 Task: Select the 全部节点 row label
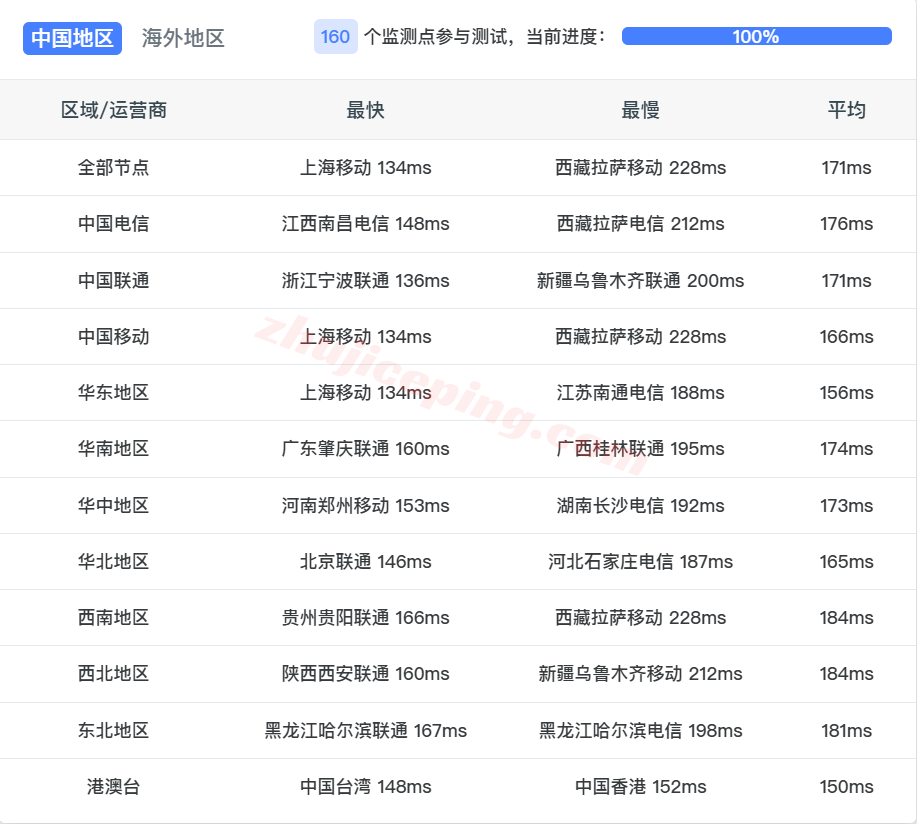coord(113,168)
